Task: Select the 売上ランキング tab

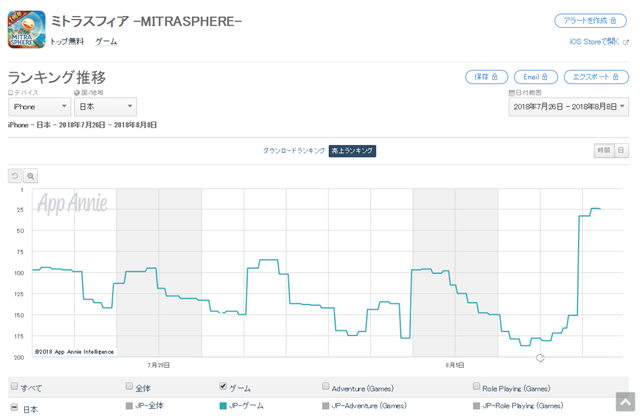Action: (352, 151)
